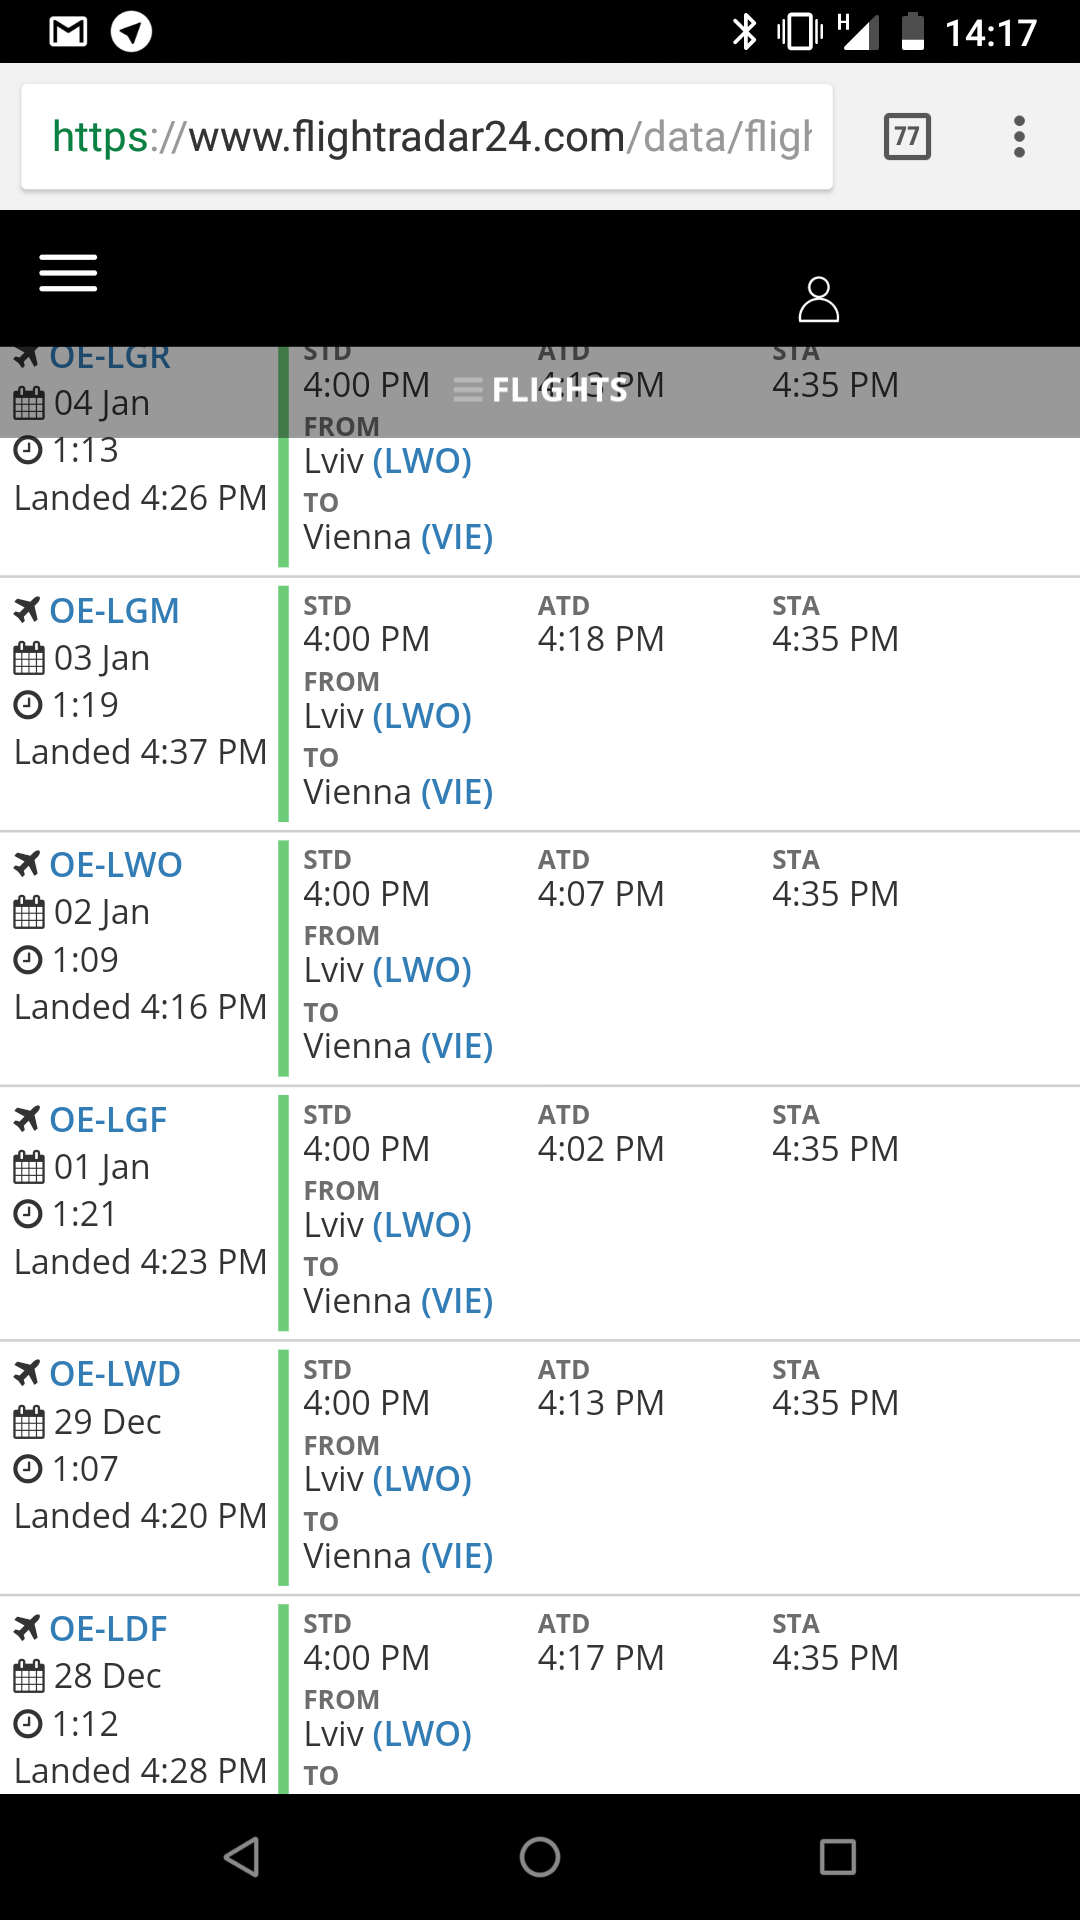The width and height of the screenshot is (1080, 1920).
Task: Open the browser tabs counter showing 77
Action: point(907,137)
